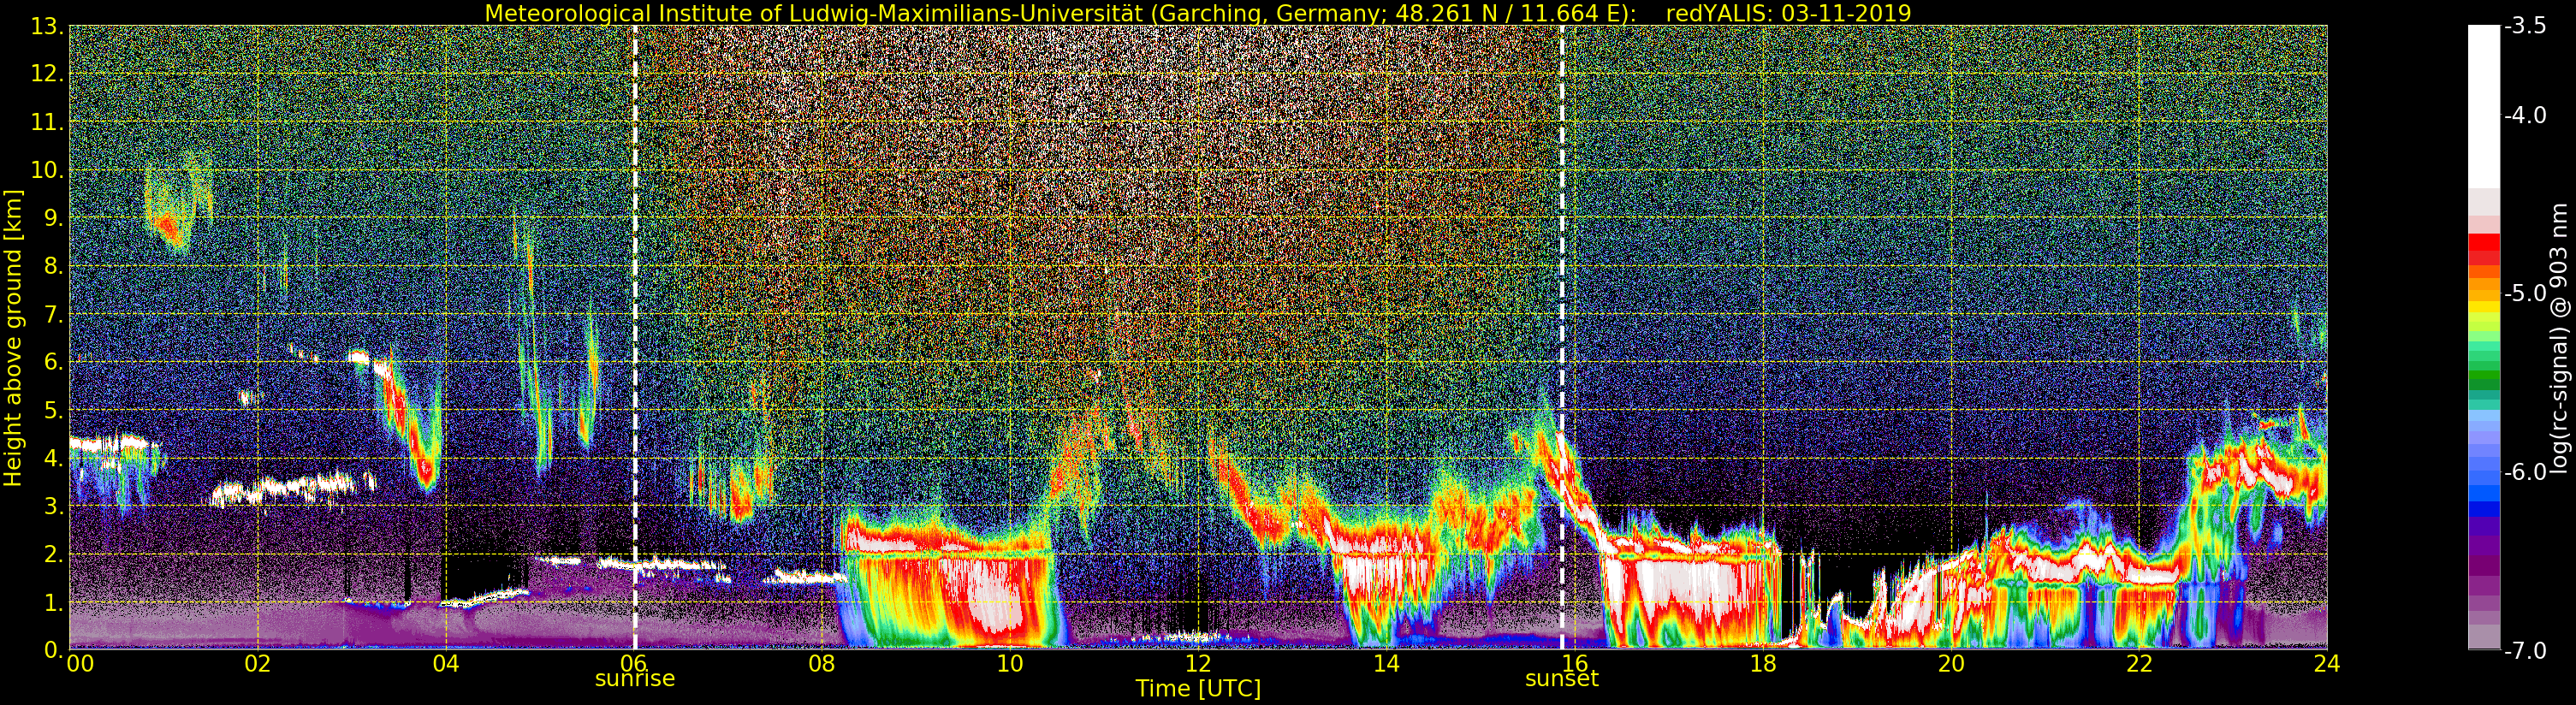Click the 16 tick on the time axis

(x=1574, y=664)
